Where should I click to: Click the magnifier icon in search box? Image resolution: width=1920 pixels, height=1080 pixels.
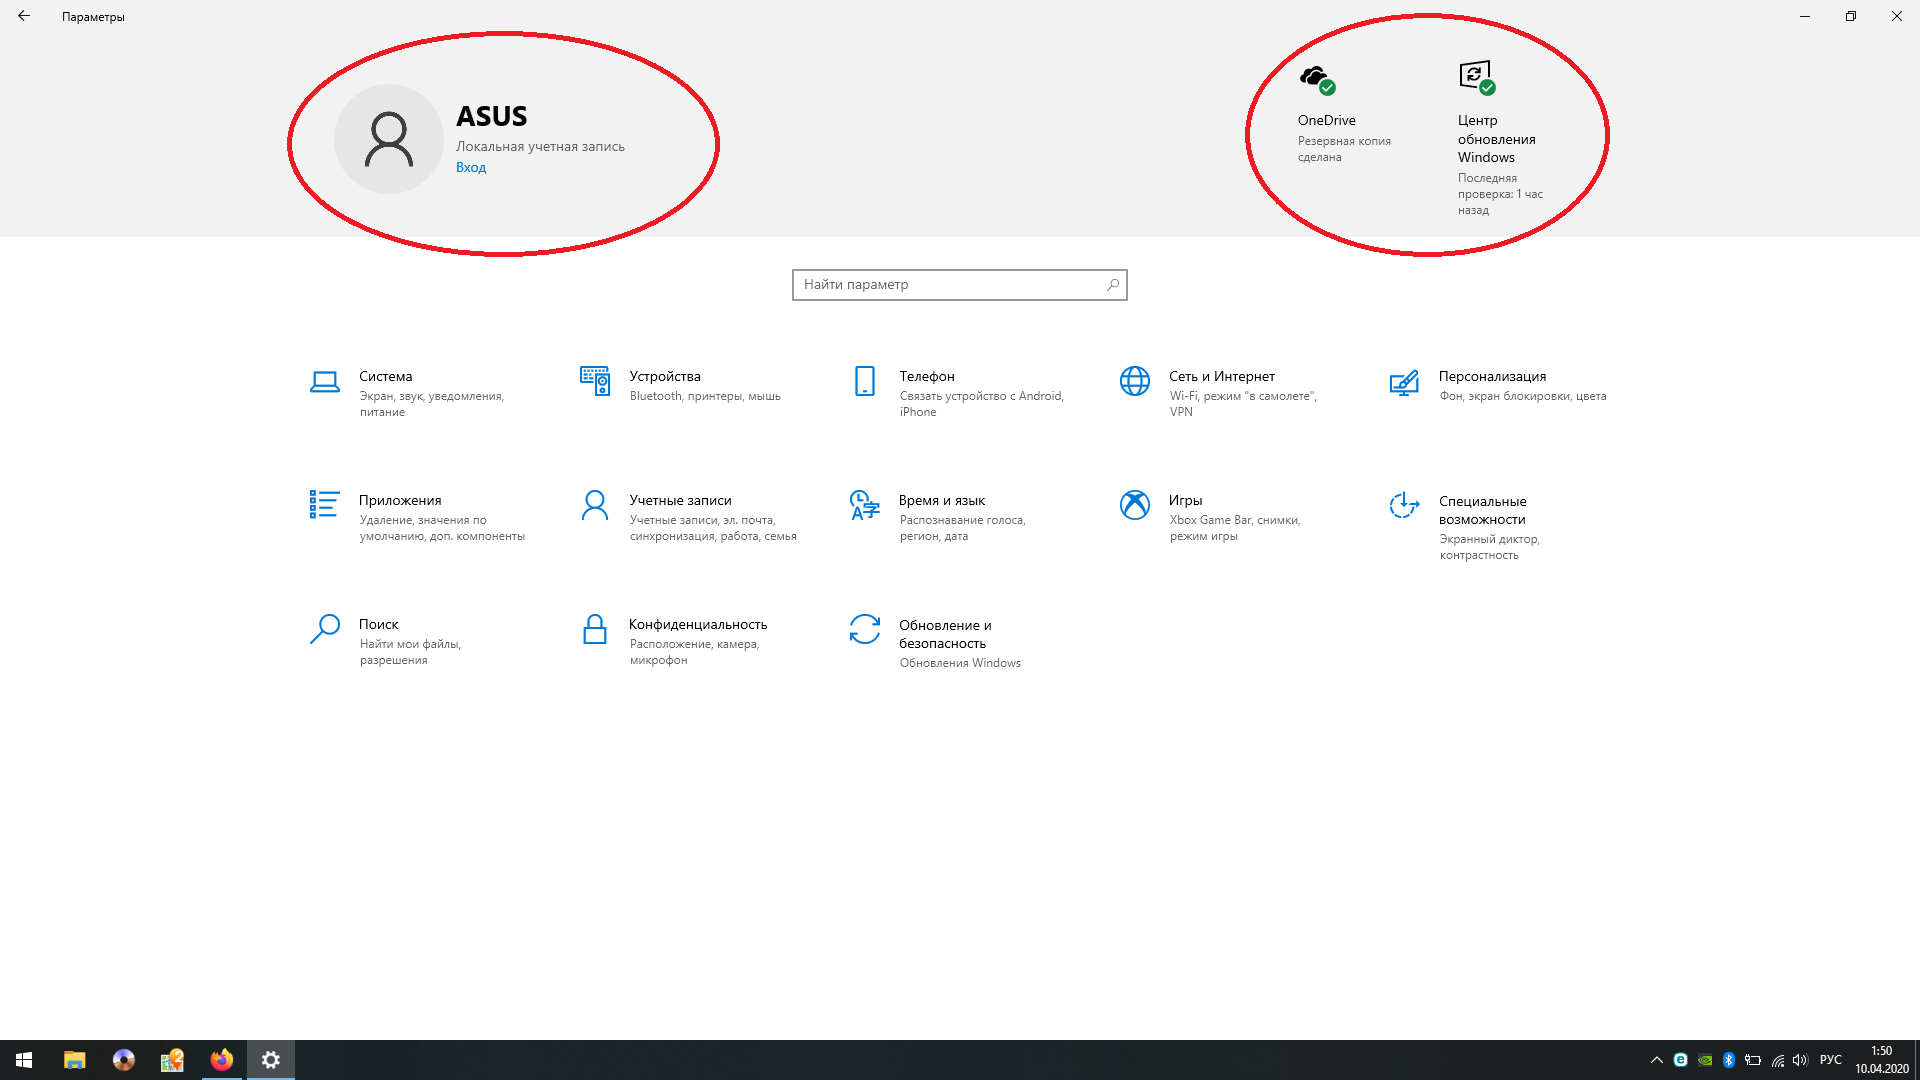[1112, 285]
